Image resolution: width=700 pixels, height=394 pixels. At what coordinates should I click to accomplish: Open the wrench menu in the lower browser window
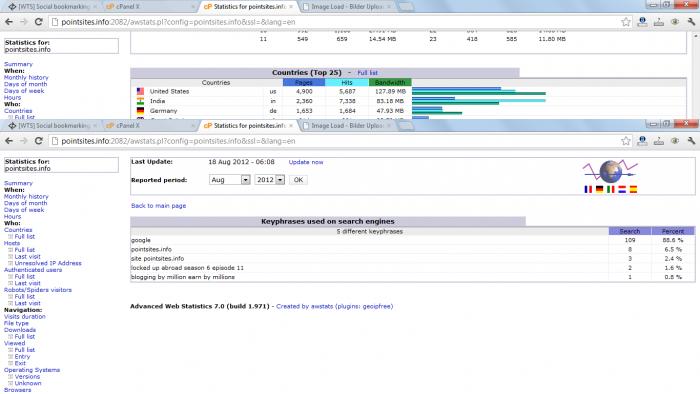pyautogui.click(x=692, y=141)
